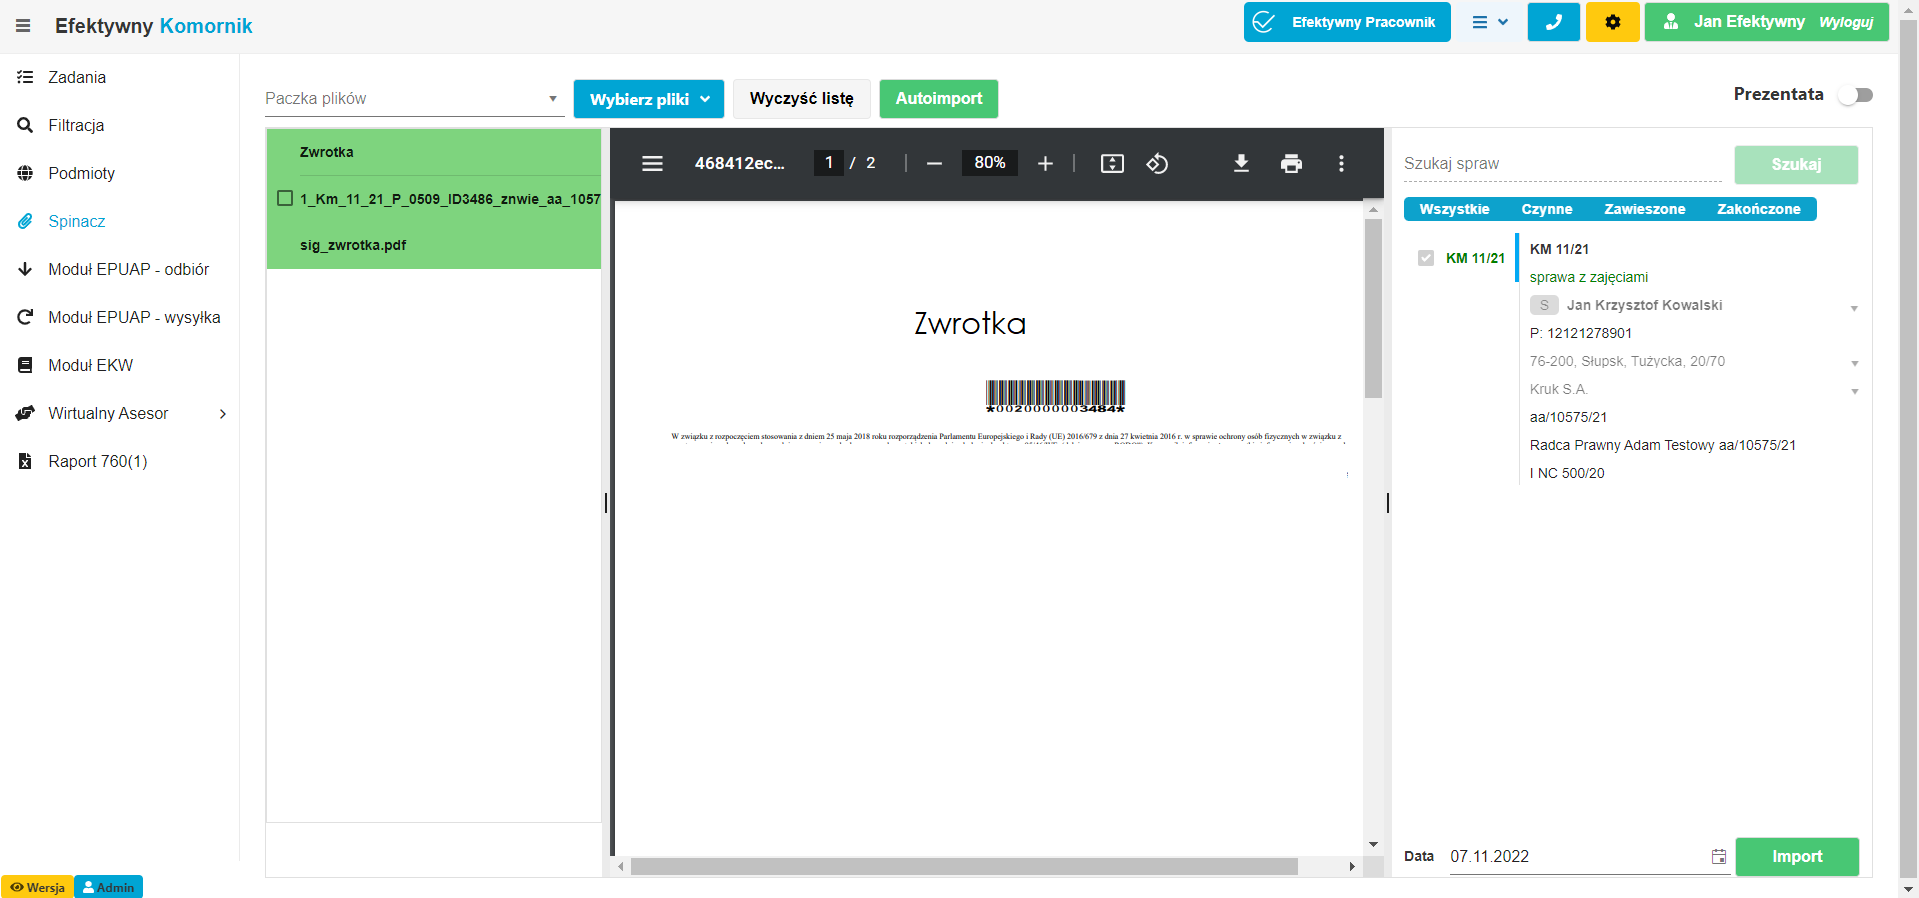Screen dimensions: 1919x898
Task: Click the green Import button
Action: coord(1797,857)
